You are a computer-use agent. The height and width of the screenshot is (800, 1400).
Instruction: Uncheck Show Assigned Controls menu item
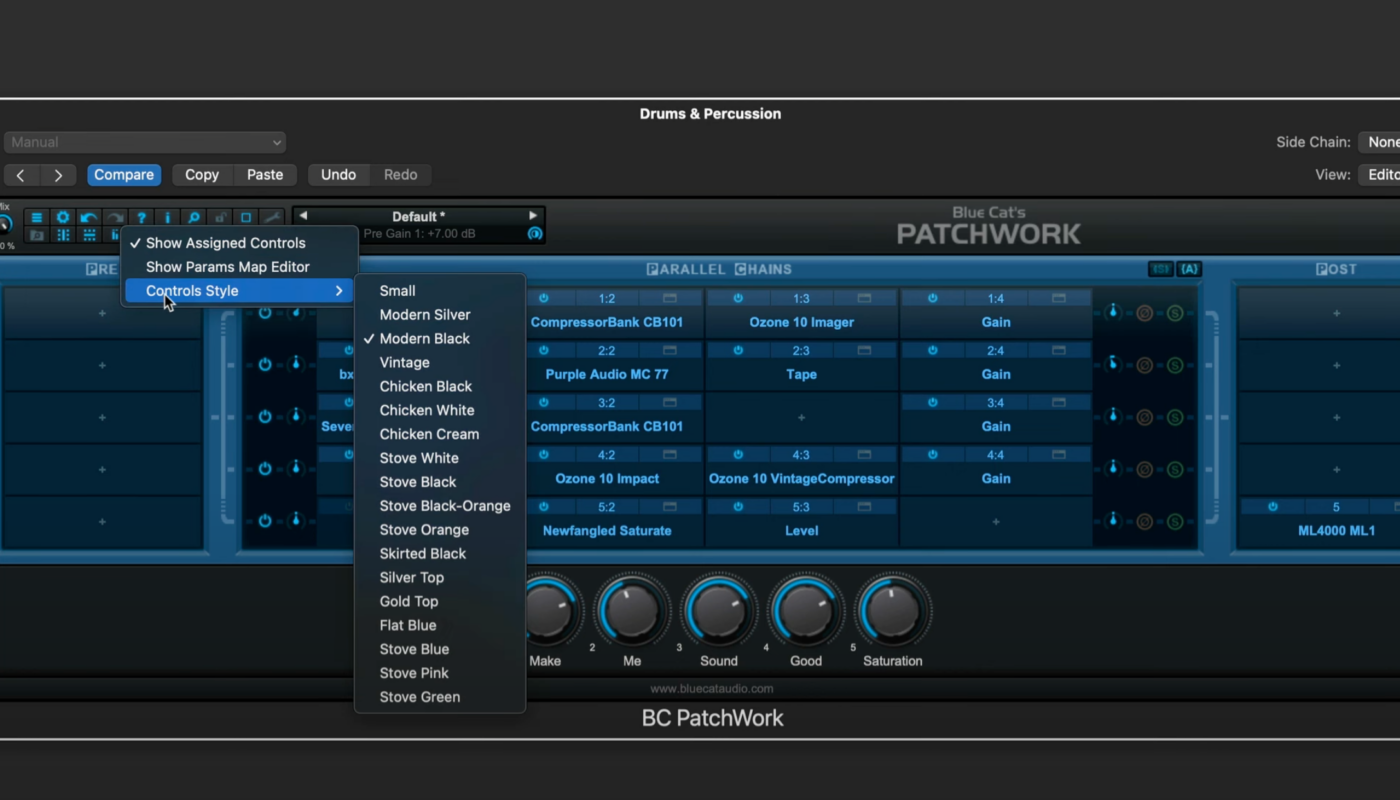pos(240,243)
